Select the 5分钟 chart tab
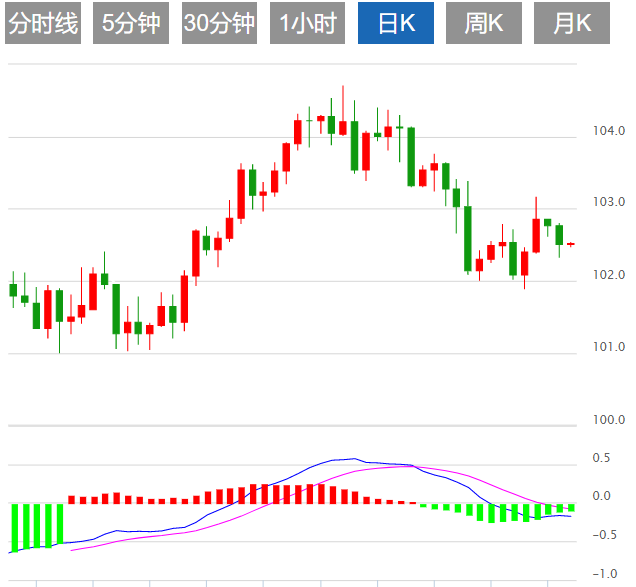The width and height of the screenshot is (636, 587). pyautogui.click(x=131, y=24)
